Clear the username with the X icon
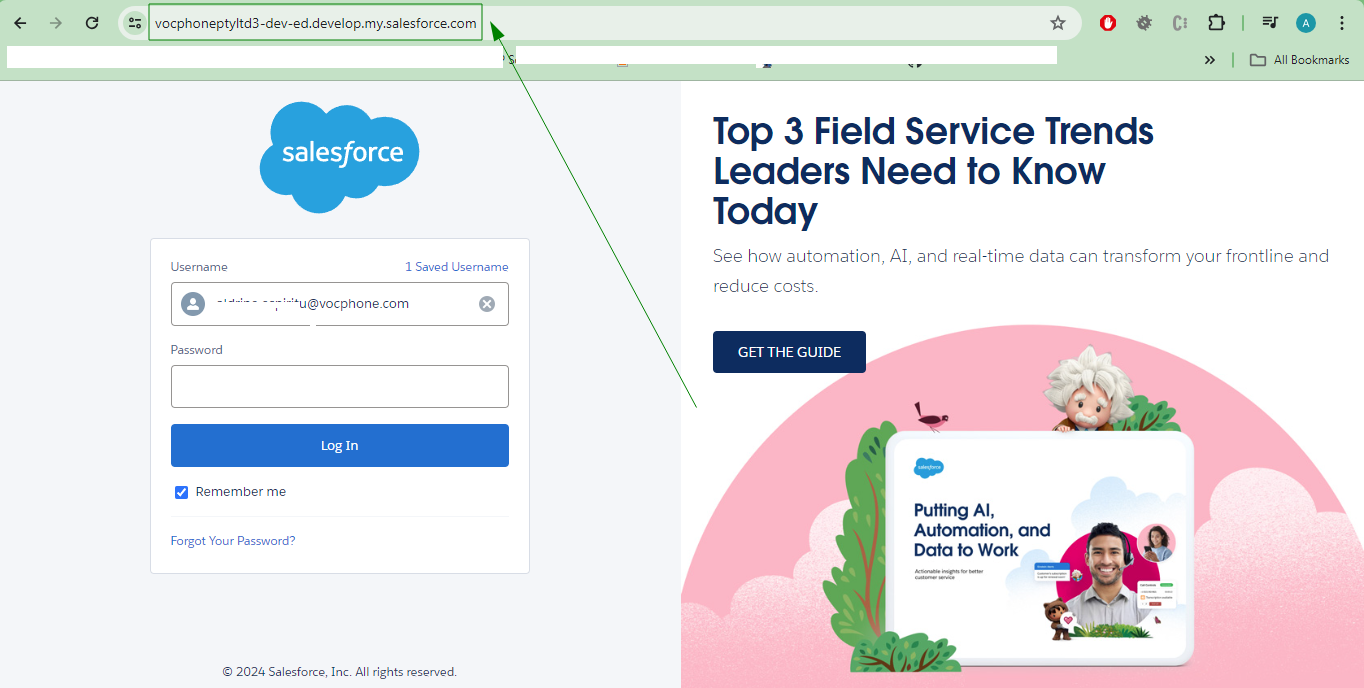The width and height of the screenshot is (1364, 688). [487, 303]
